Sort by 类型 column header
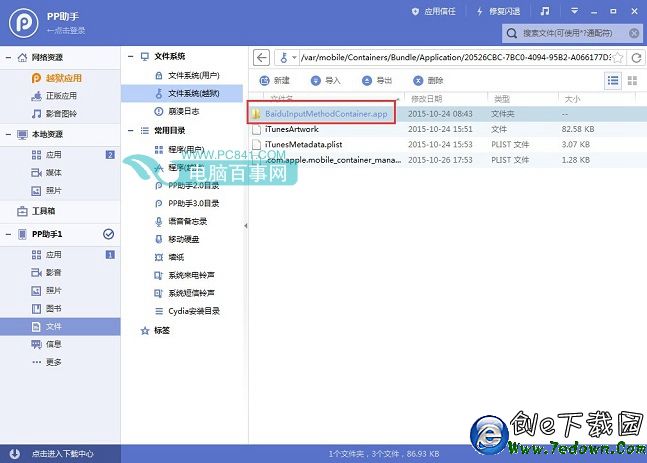Viewport: 647px width, 463px height. (x=502, y=99)
